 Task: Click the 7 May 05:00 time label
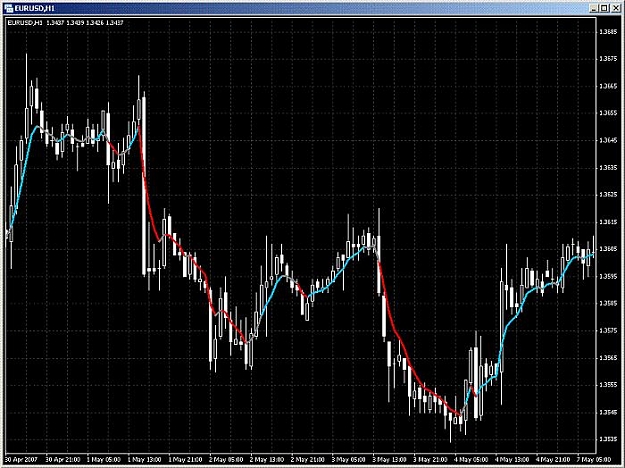click(x=594, y=459)
